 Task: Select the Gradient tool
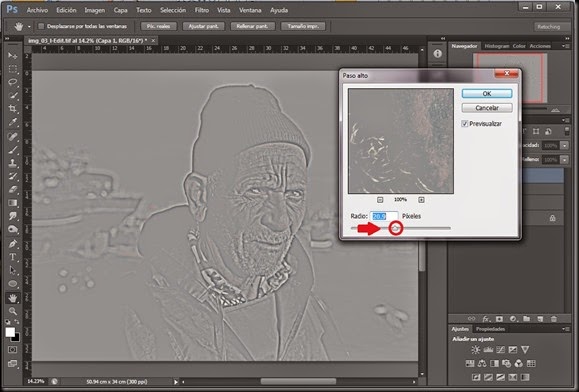13,203
